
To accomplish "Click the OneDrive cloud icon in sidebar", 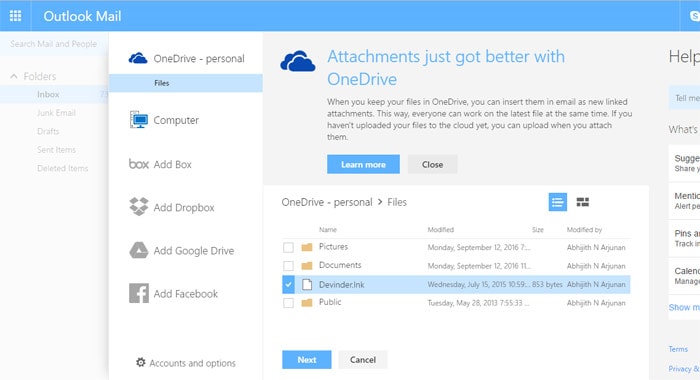I will pos(138,58).
